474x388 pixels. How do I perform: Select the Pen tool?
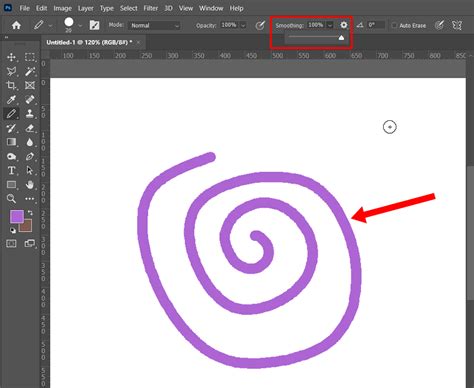30,156
